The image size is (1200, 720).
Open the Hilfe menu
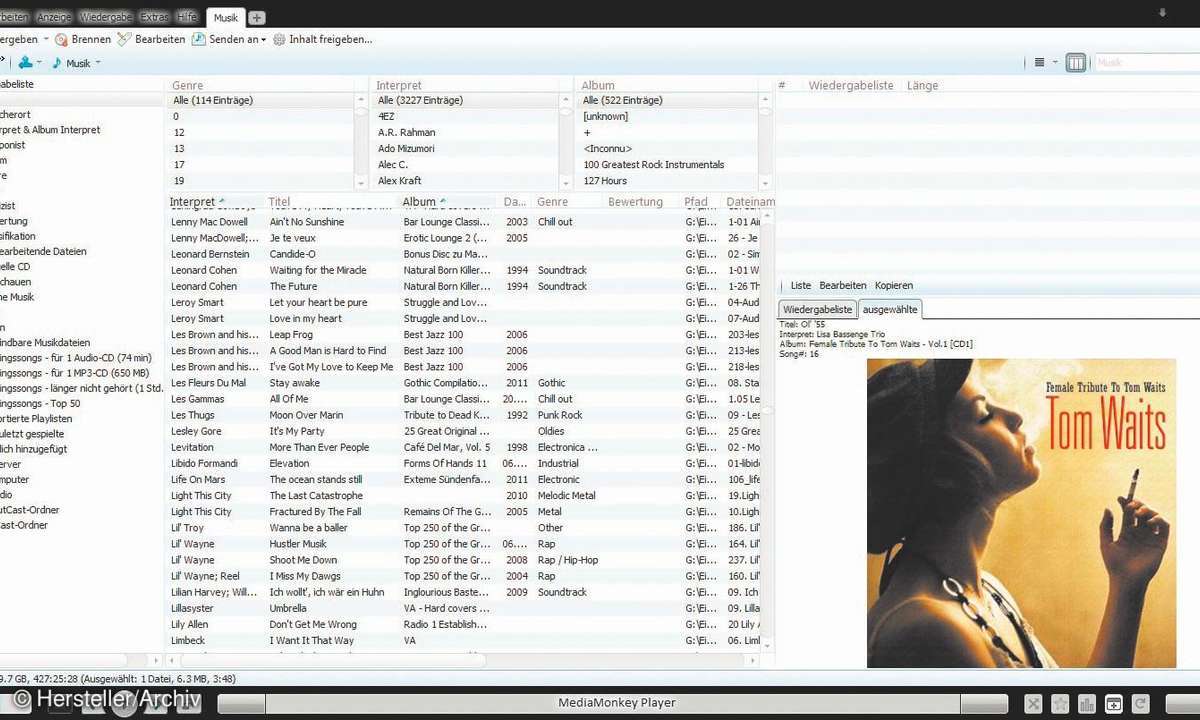(x=187, y=17)
